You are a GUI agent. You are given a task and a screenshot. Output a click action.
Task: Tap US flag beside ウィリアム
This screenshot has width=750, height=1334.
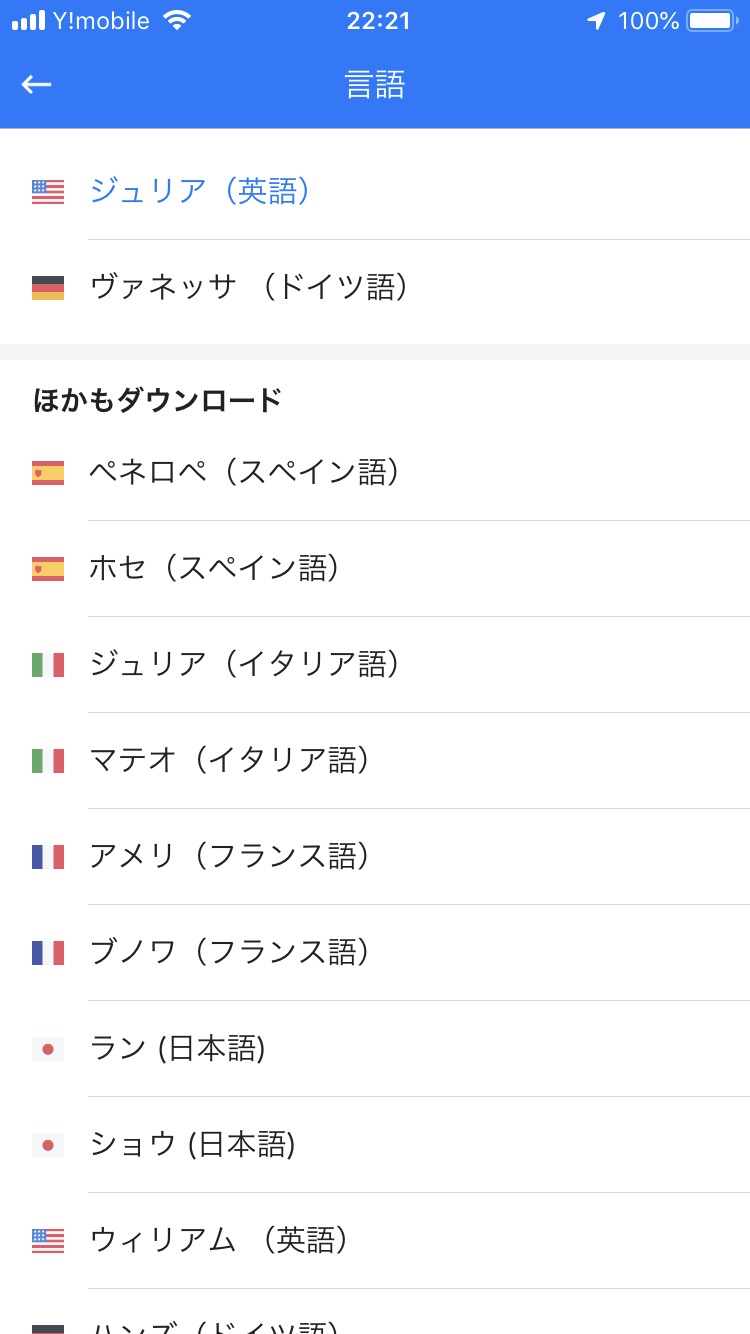tap(48, 1241)
